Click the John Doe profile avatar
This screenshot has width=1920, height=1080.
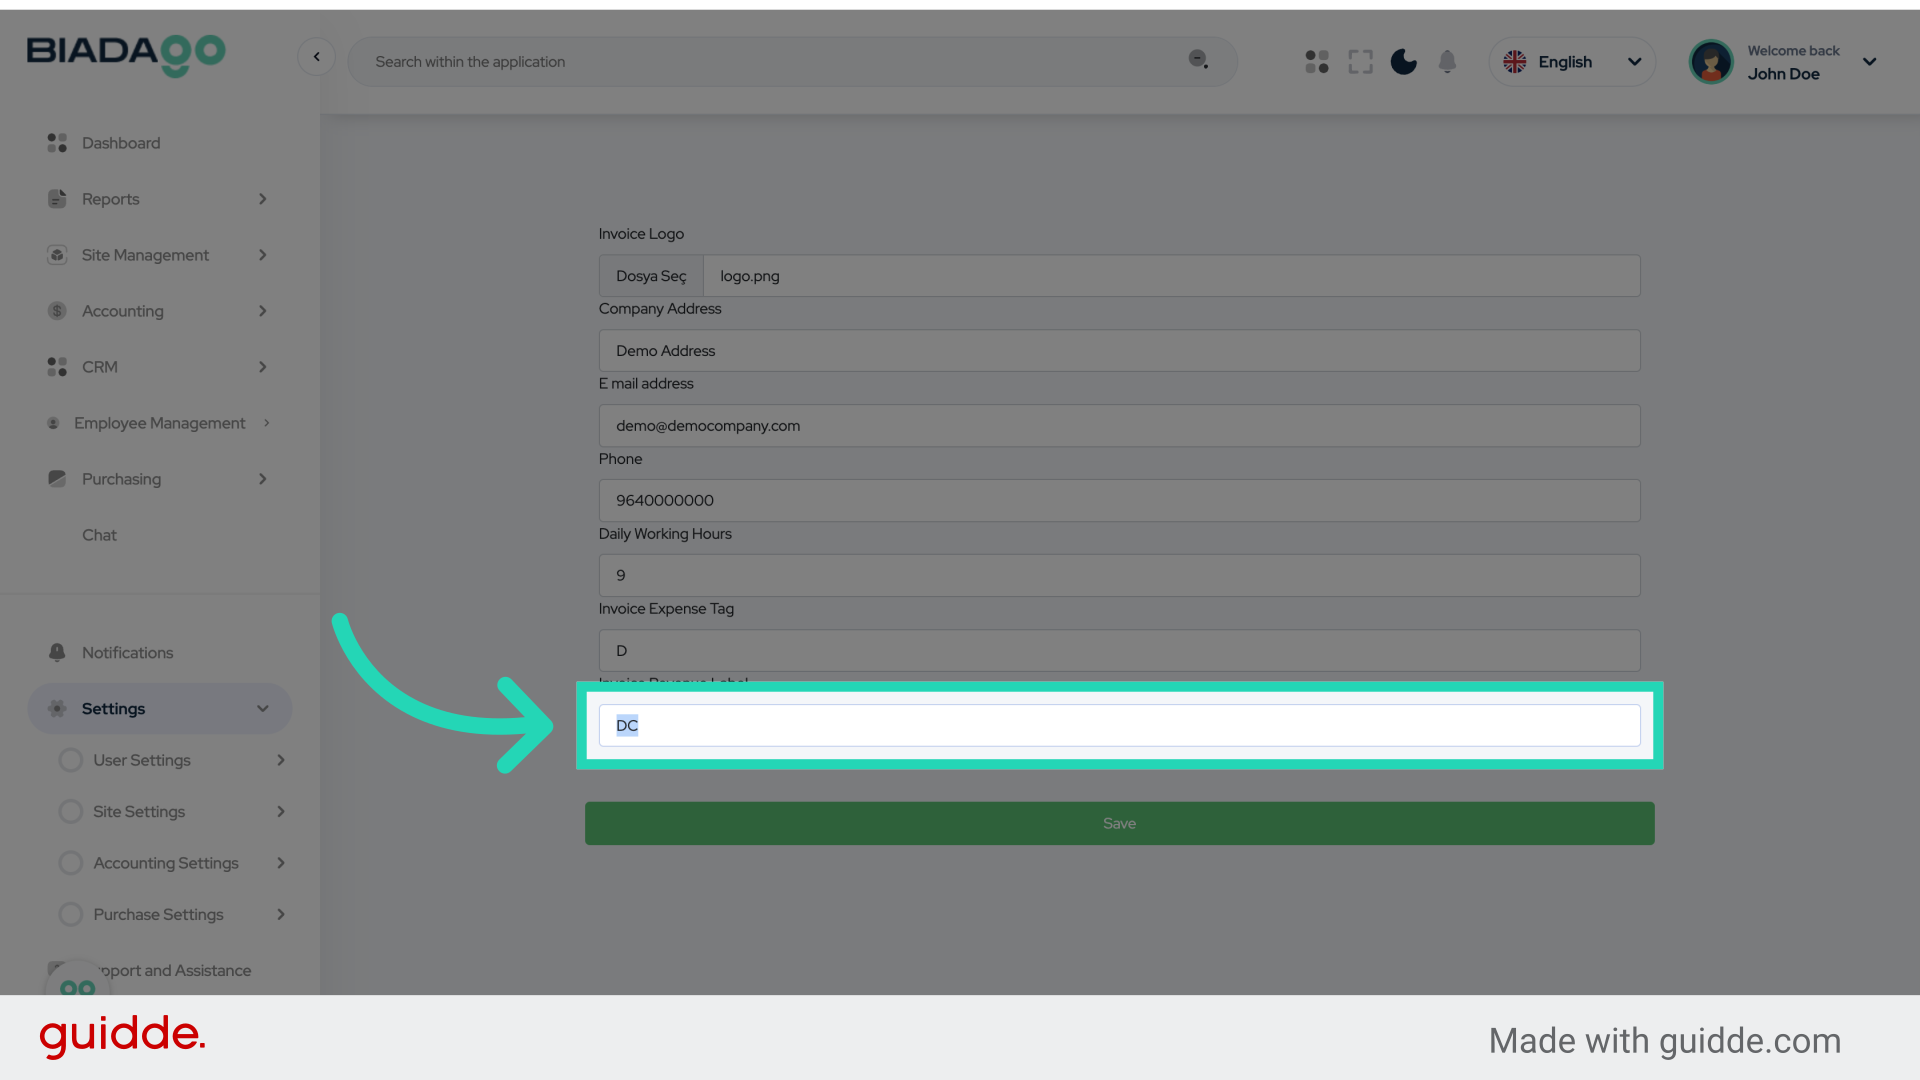point(1711,62)
